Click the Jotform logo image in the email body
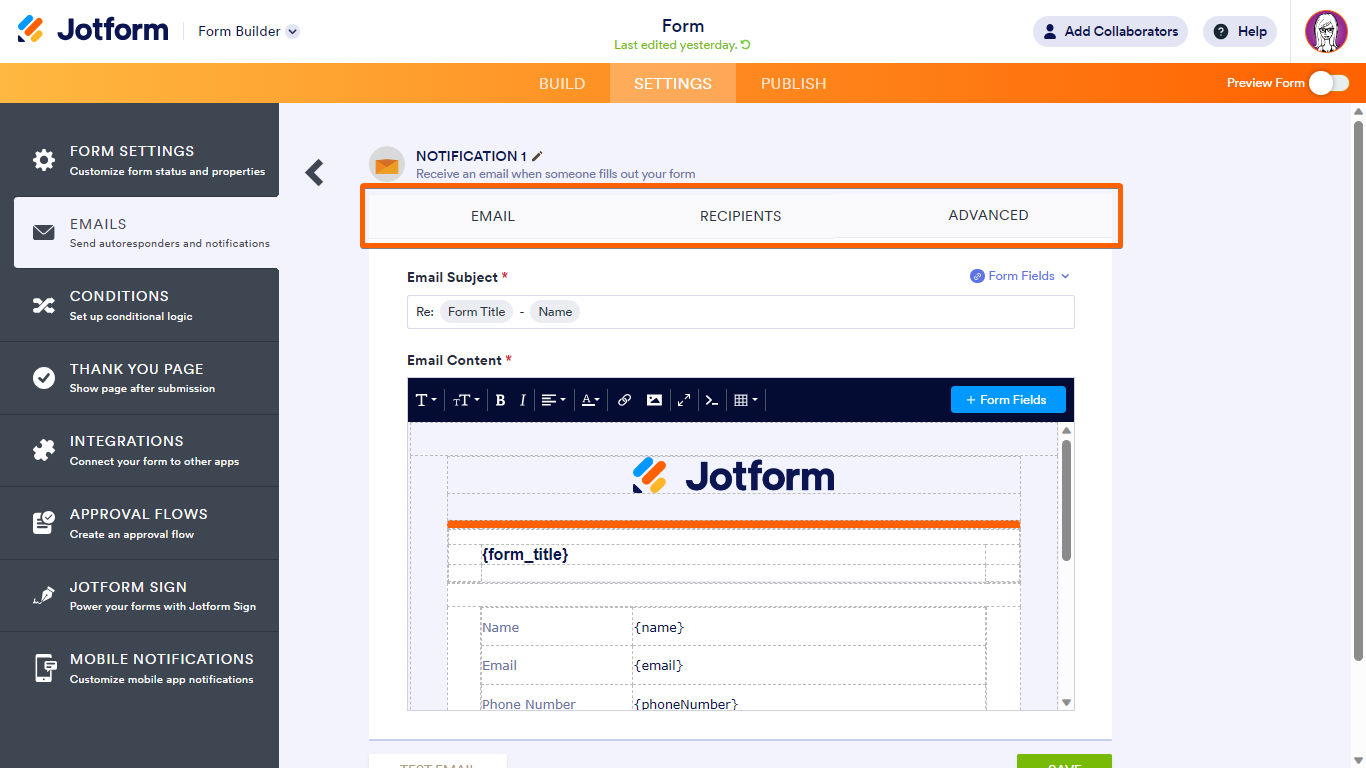 [x=734, y=476]
